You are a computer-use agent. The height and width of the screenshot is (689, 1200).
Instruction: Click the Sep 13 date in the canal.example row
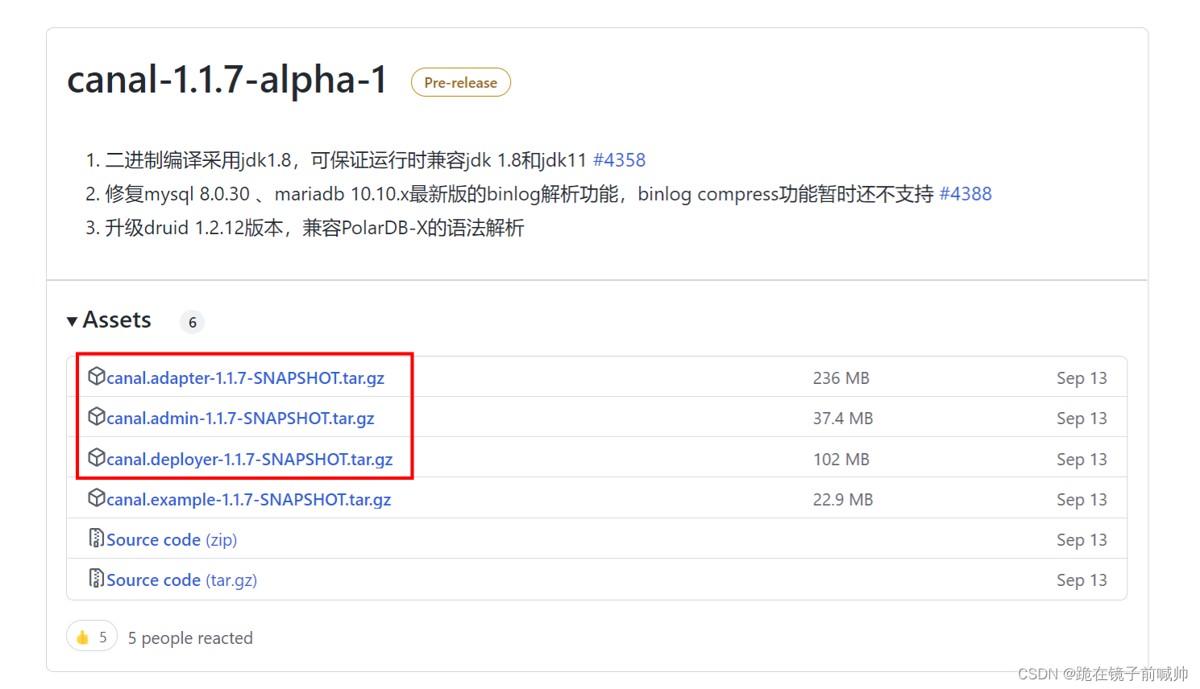pyautogui.click(x=1082, y=499)
